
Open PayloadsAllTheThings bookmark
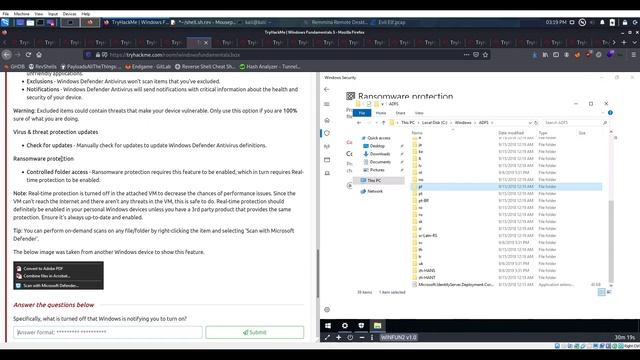pos(91,67)
